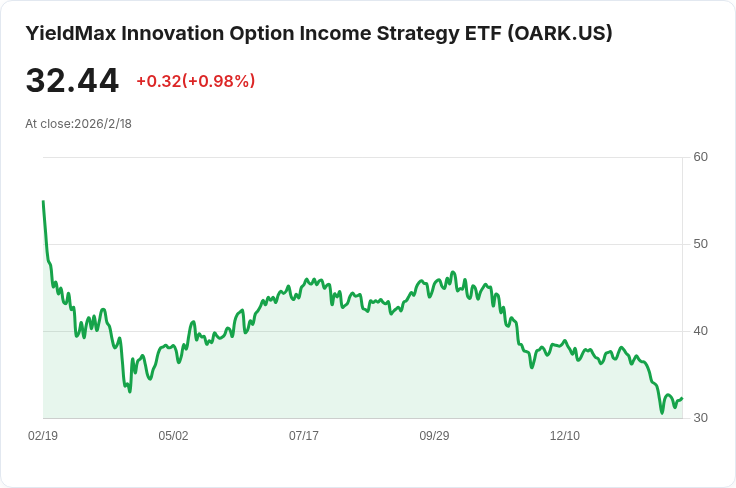Click the 05/02 x-axis date label
Viewport: 736px width, 488px height.
pos(173,436)
